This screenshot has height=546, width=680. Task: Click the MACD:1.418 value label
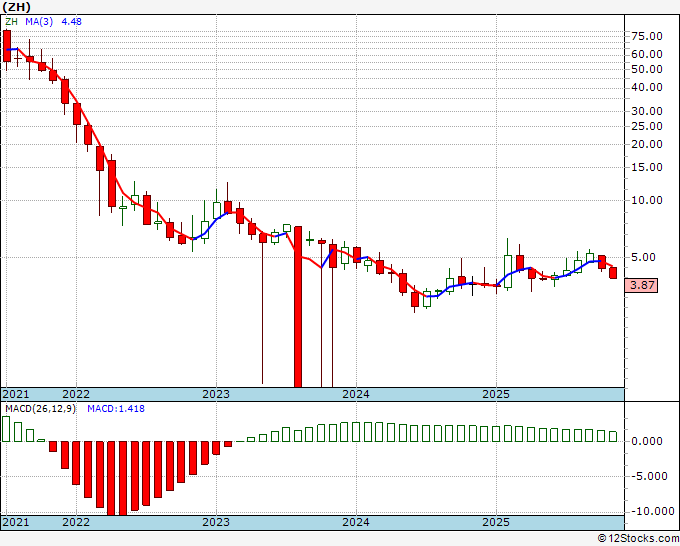(116, 409)
